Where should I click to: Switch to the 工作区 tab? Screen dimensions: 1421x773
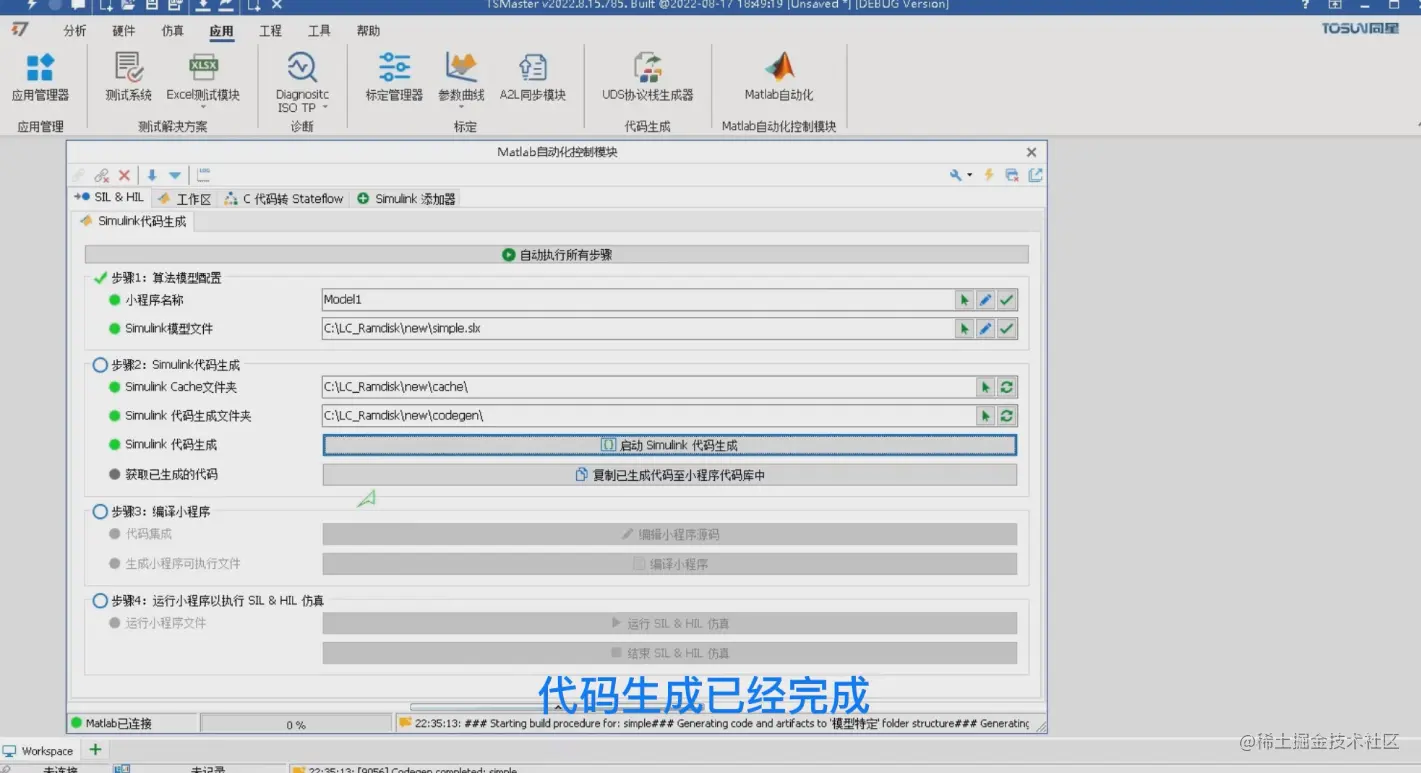184,199
